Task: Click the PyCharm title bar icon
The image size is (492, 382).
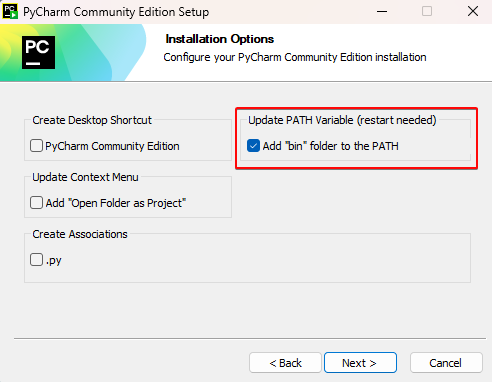Action: click(x=10, y=12)
